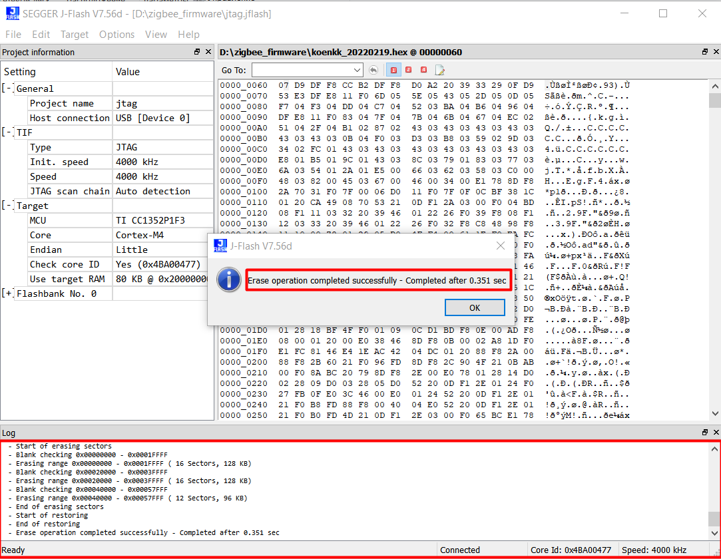This screenshot has height=559, width=721.
Task: Click the Log panel scroll down arrow
Action: 715,533
